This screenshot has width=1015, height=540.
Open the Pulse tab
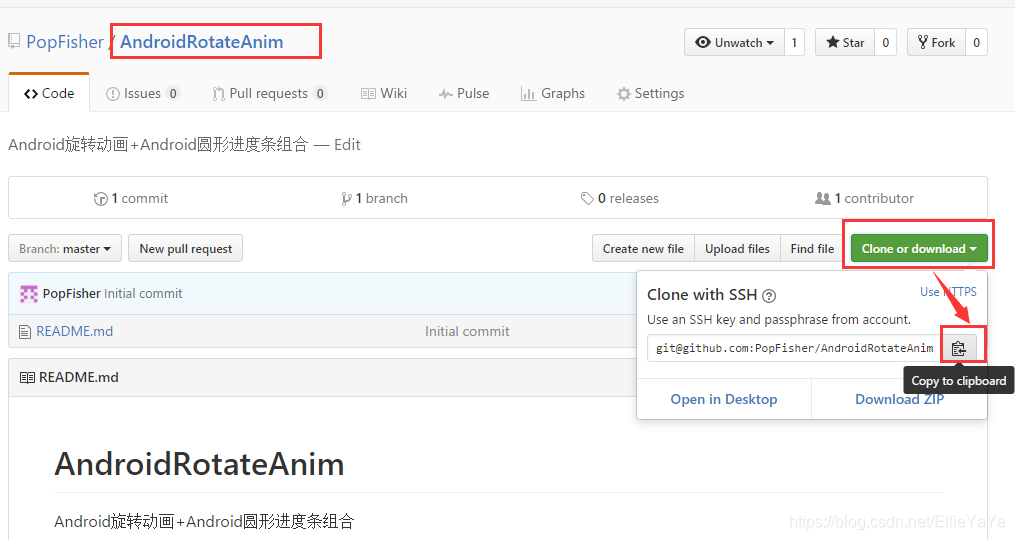pyautogui.click(x=463, y=93)
